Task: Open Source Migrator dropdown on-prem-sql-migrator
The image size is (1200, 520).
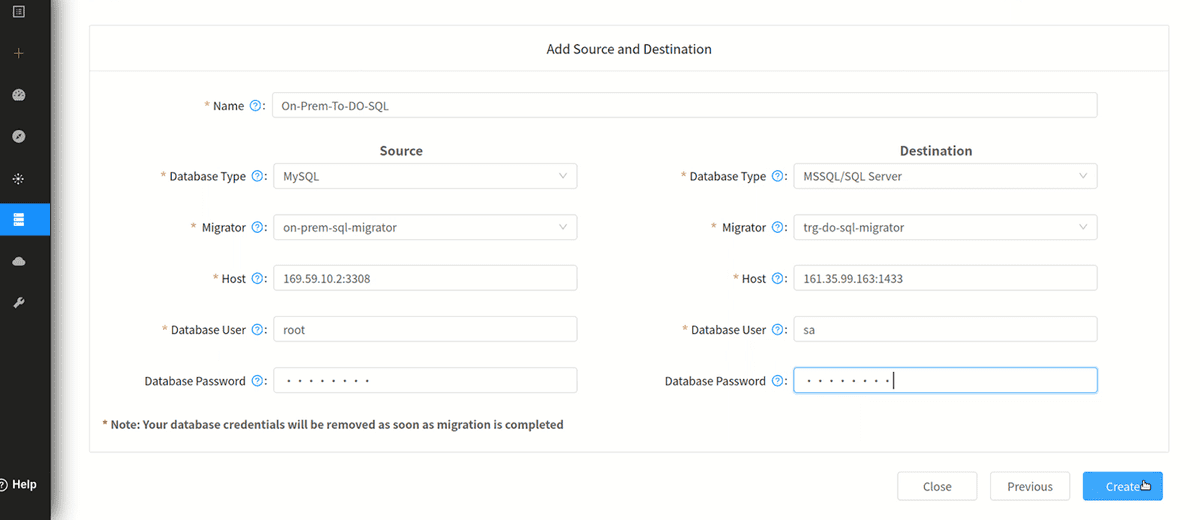Action: tap(425, 227)
